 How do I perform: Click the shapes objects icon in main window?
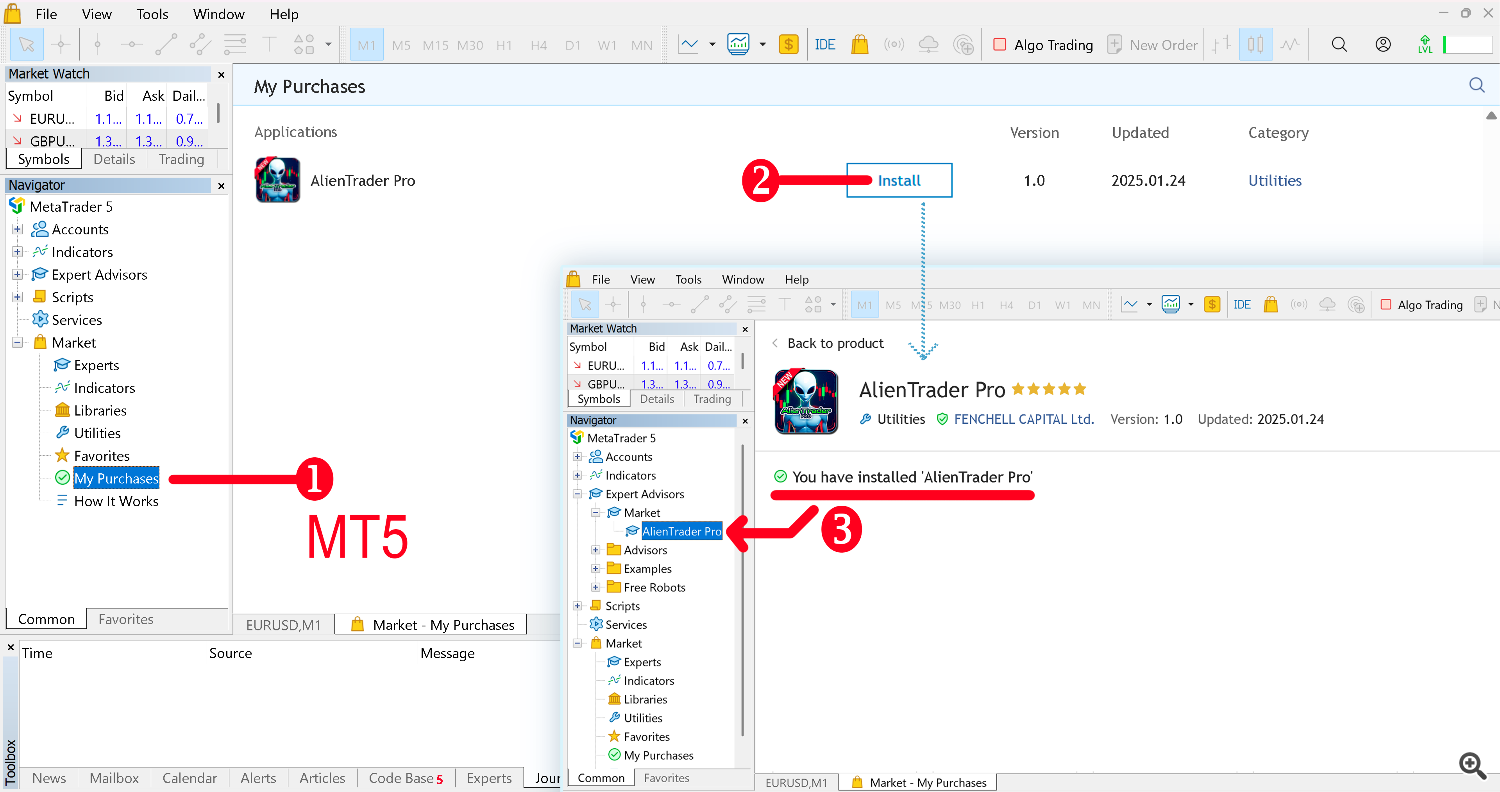point(304,44)
